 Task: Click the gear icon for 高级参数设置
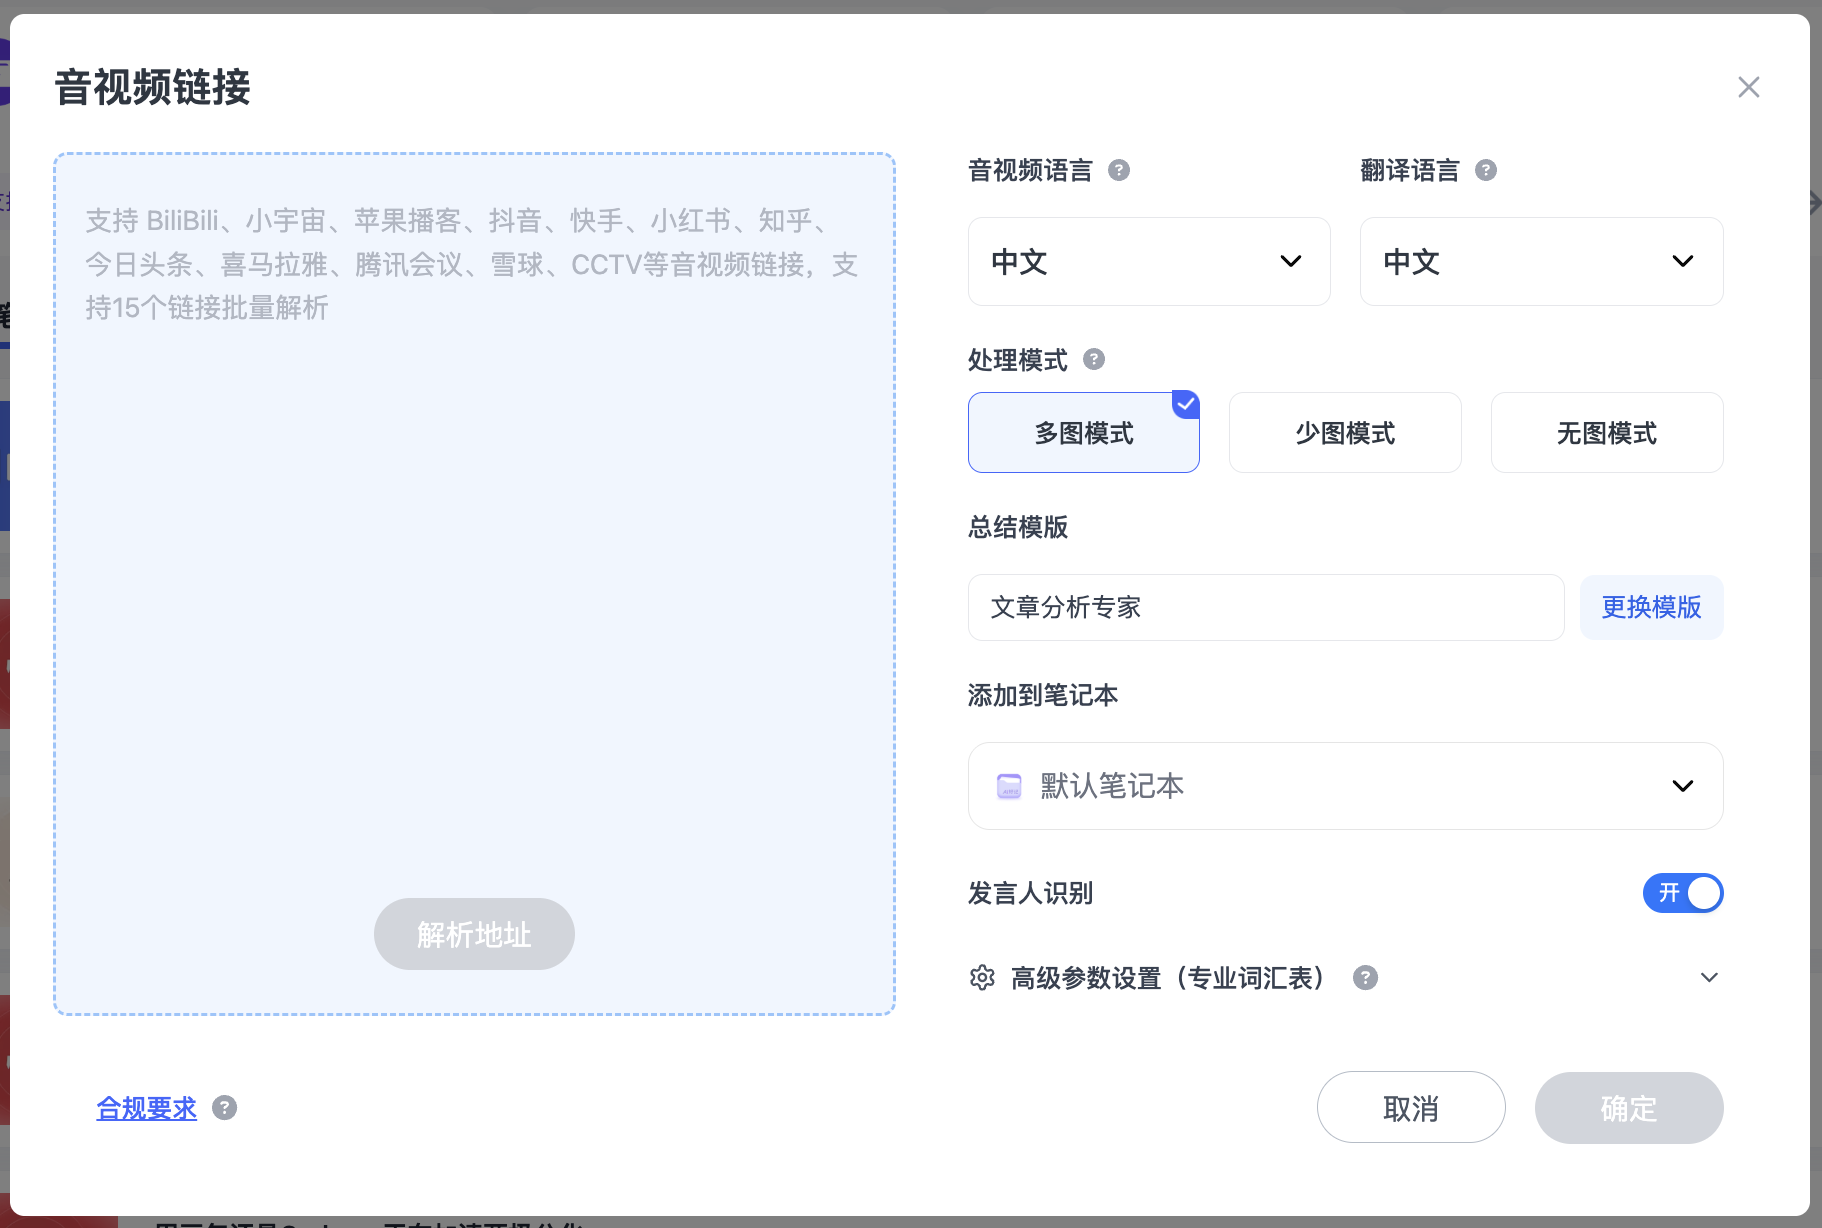point(982,977)
